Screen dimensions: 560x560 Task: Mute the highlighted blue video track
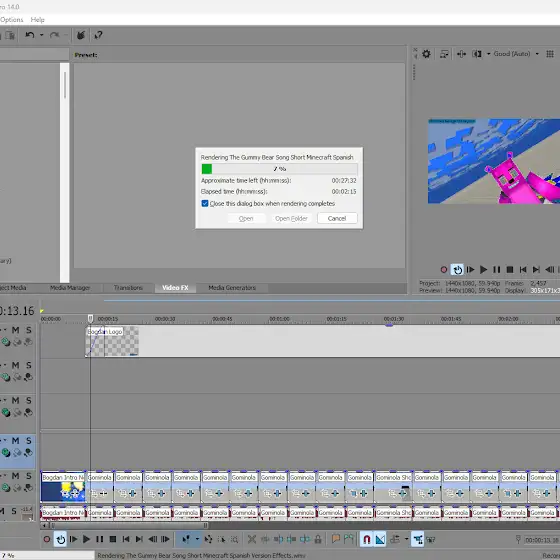tap(15, 441)
